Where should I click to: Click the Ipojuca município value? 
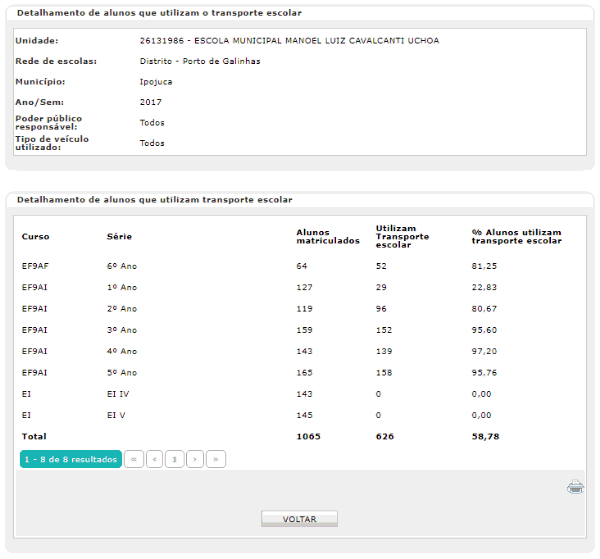coord(156,82)
